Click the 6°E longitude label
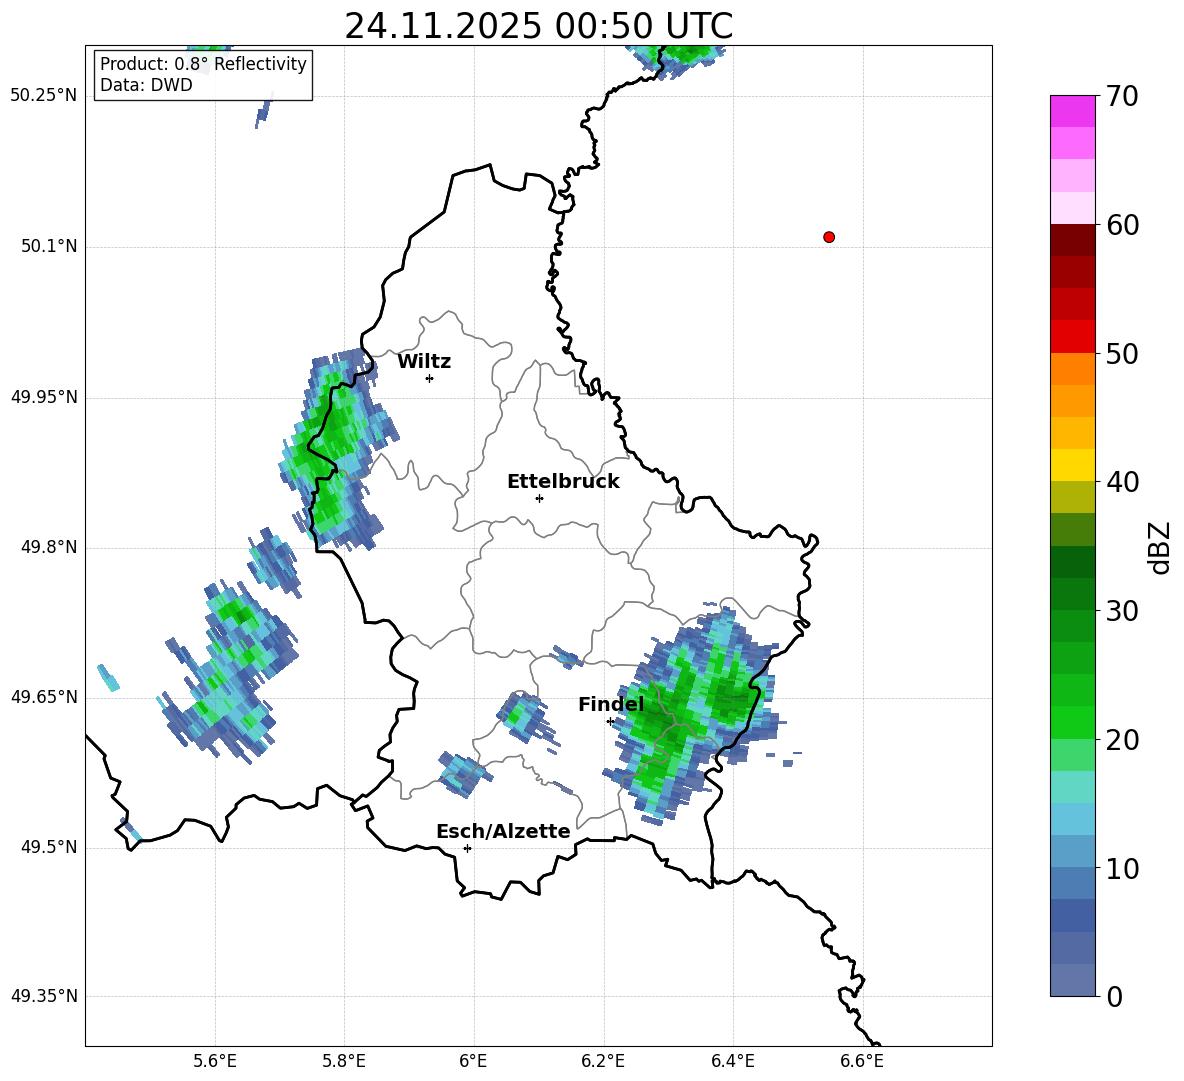This screenshot has width=1184, height=1081. [x=473, y=1061]
